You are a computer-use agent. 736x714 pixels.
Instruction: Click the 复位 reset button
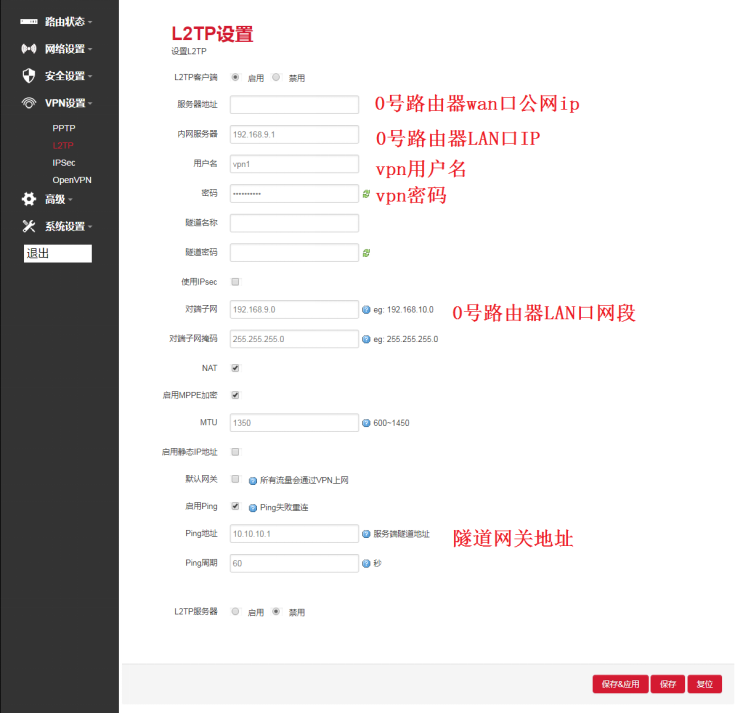pos(705,684)
